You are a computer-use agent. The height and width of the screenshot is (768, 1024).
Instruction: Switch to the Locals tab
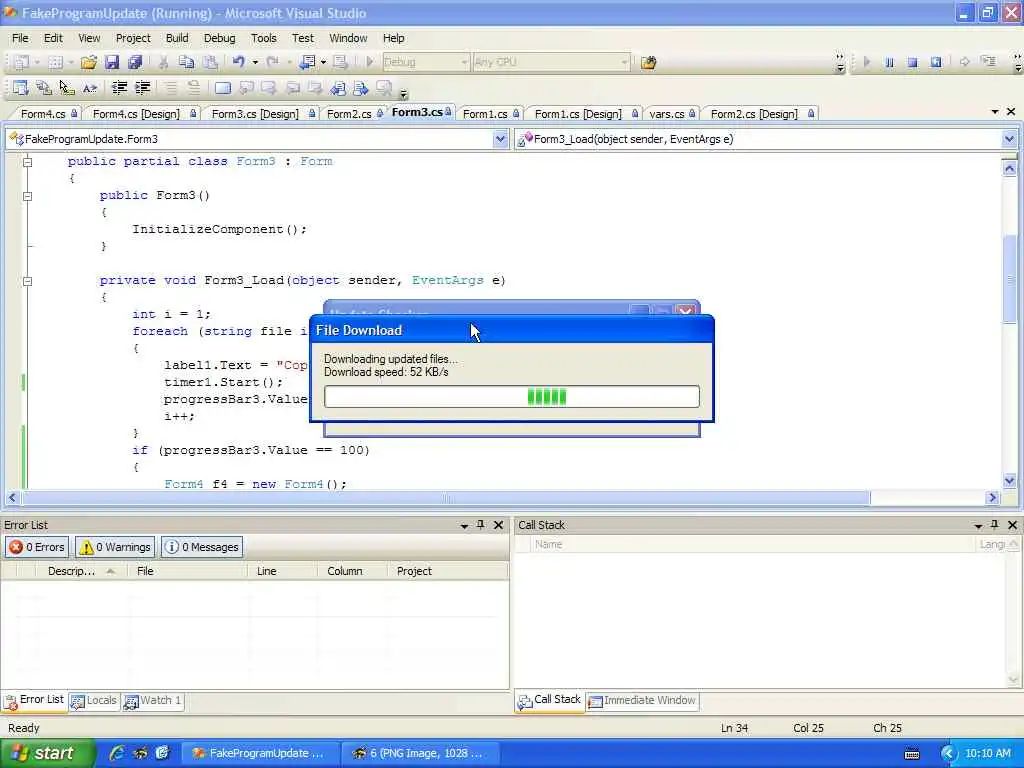coord(94,701)
